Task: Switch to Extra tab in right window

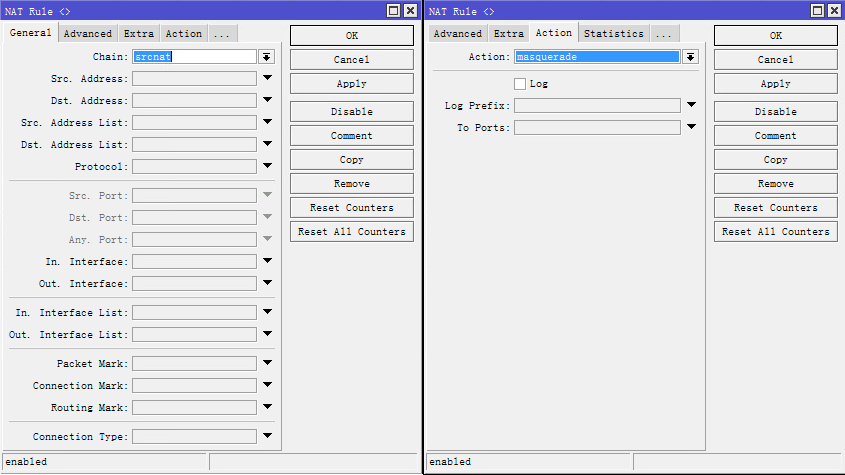Action: click(508, 34)
